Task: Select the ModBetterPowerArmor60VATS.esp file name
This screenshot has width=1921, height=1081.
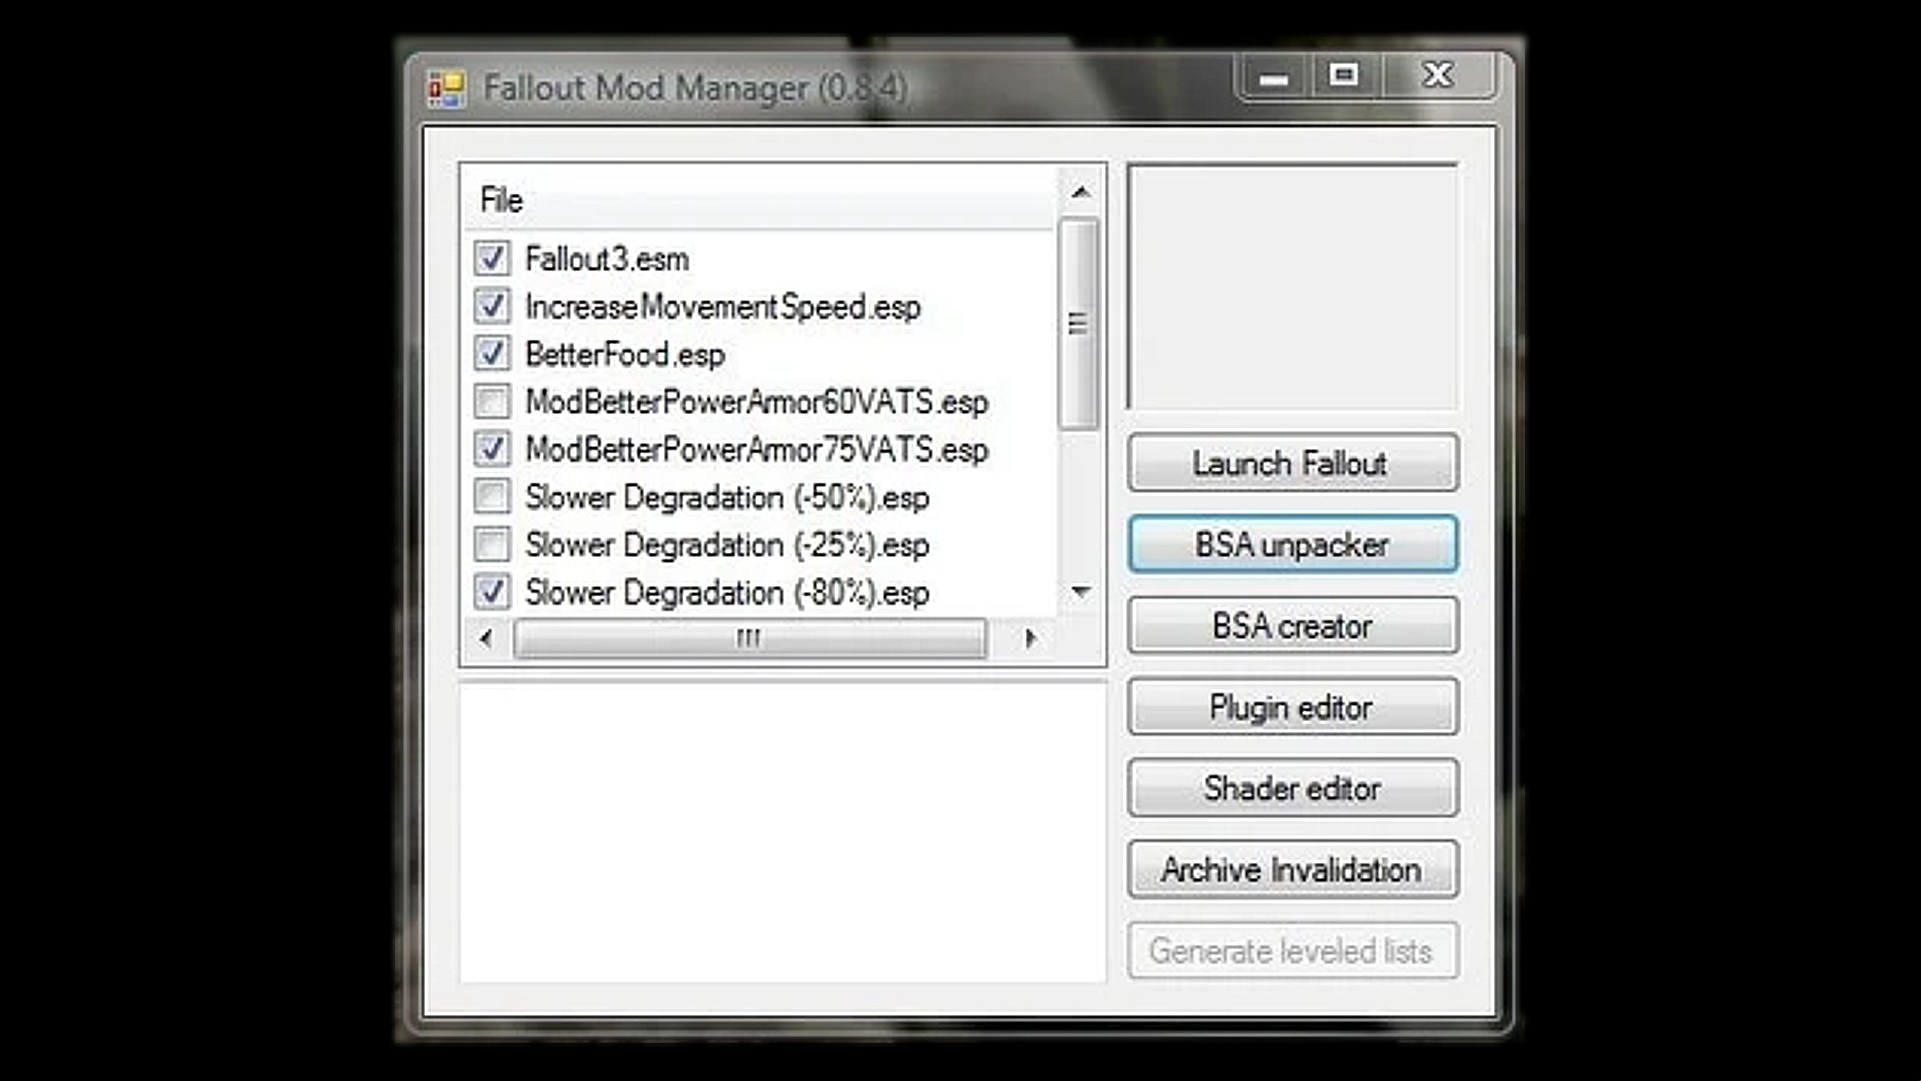Action: click(x=757, y=402)
